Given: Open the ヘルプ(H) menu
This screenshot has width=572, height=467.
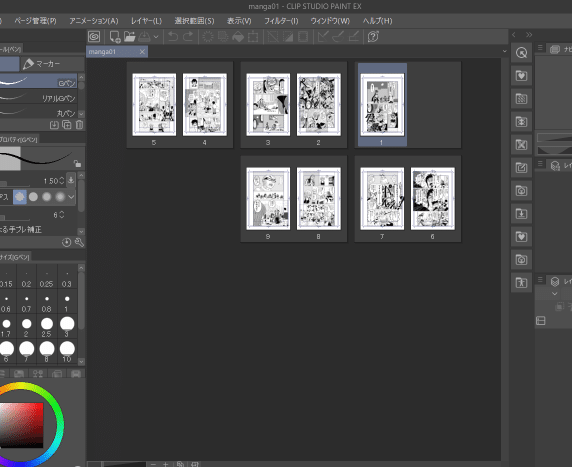Looking at the screenshot, I should point(378,21).
